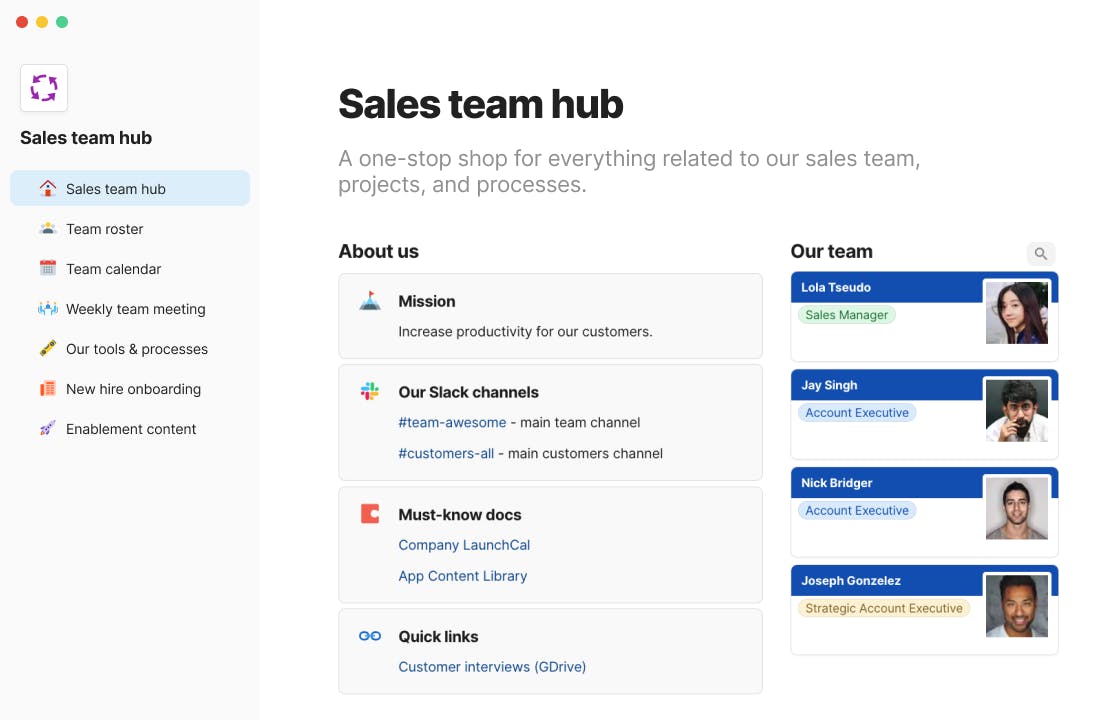Open the Company LaunchCal doc link
The height and width of the screenshot is (720, 1096).
(464, 545)
